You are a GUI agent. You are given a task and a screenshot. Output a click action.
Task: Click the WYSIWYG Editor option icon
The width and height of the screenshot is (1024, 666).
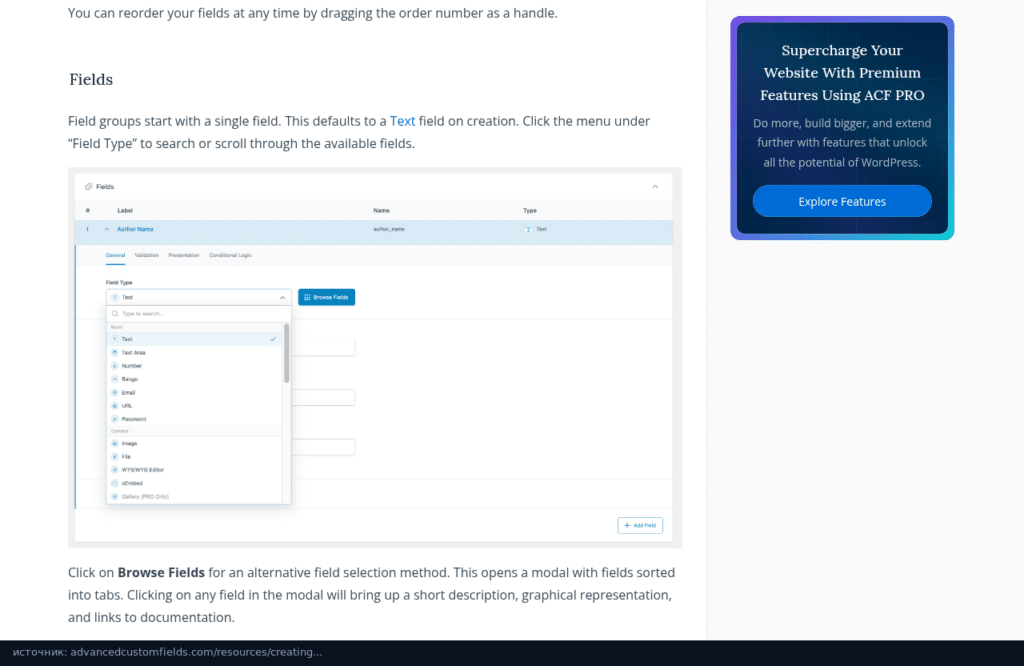(x=115, y=470)
